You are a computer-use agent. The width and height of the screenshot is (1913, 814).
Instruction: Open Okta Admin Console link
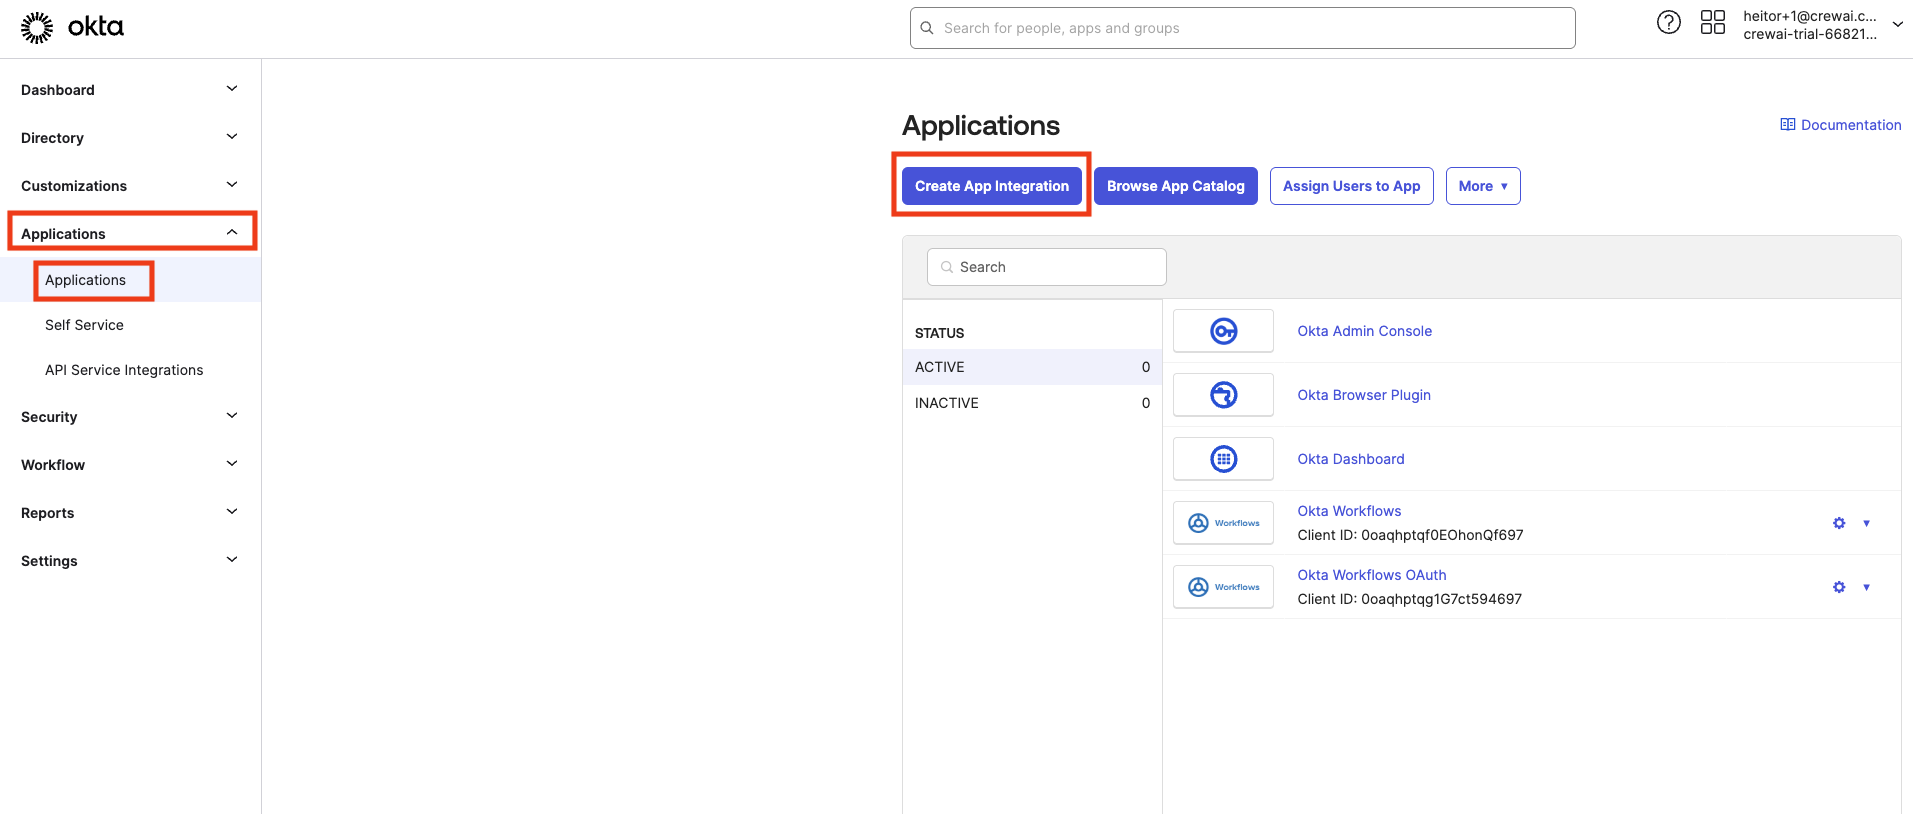click(x=1364, y=331)
